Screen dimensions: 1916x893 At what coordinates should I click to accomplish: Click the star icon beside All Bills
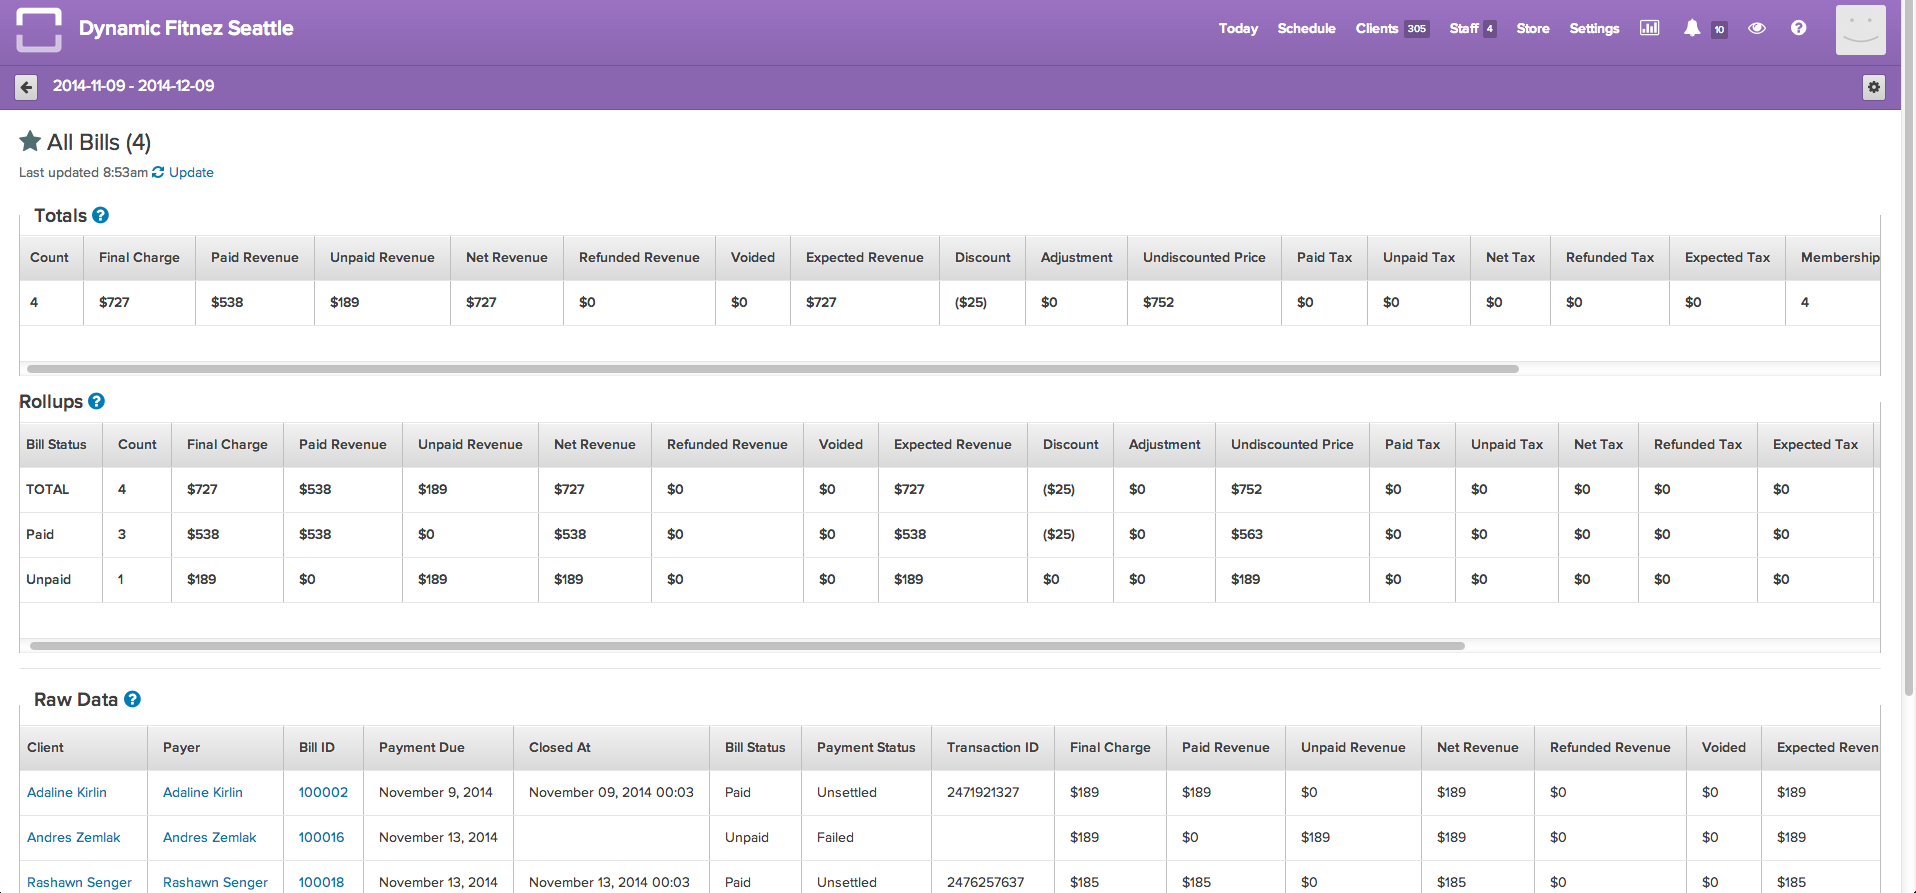click(x=30, y=142)
